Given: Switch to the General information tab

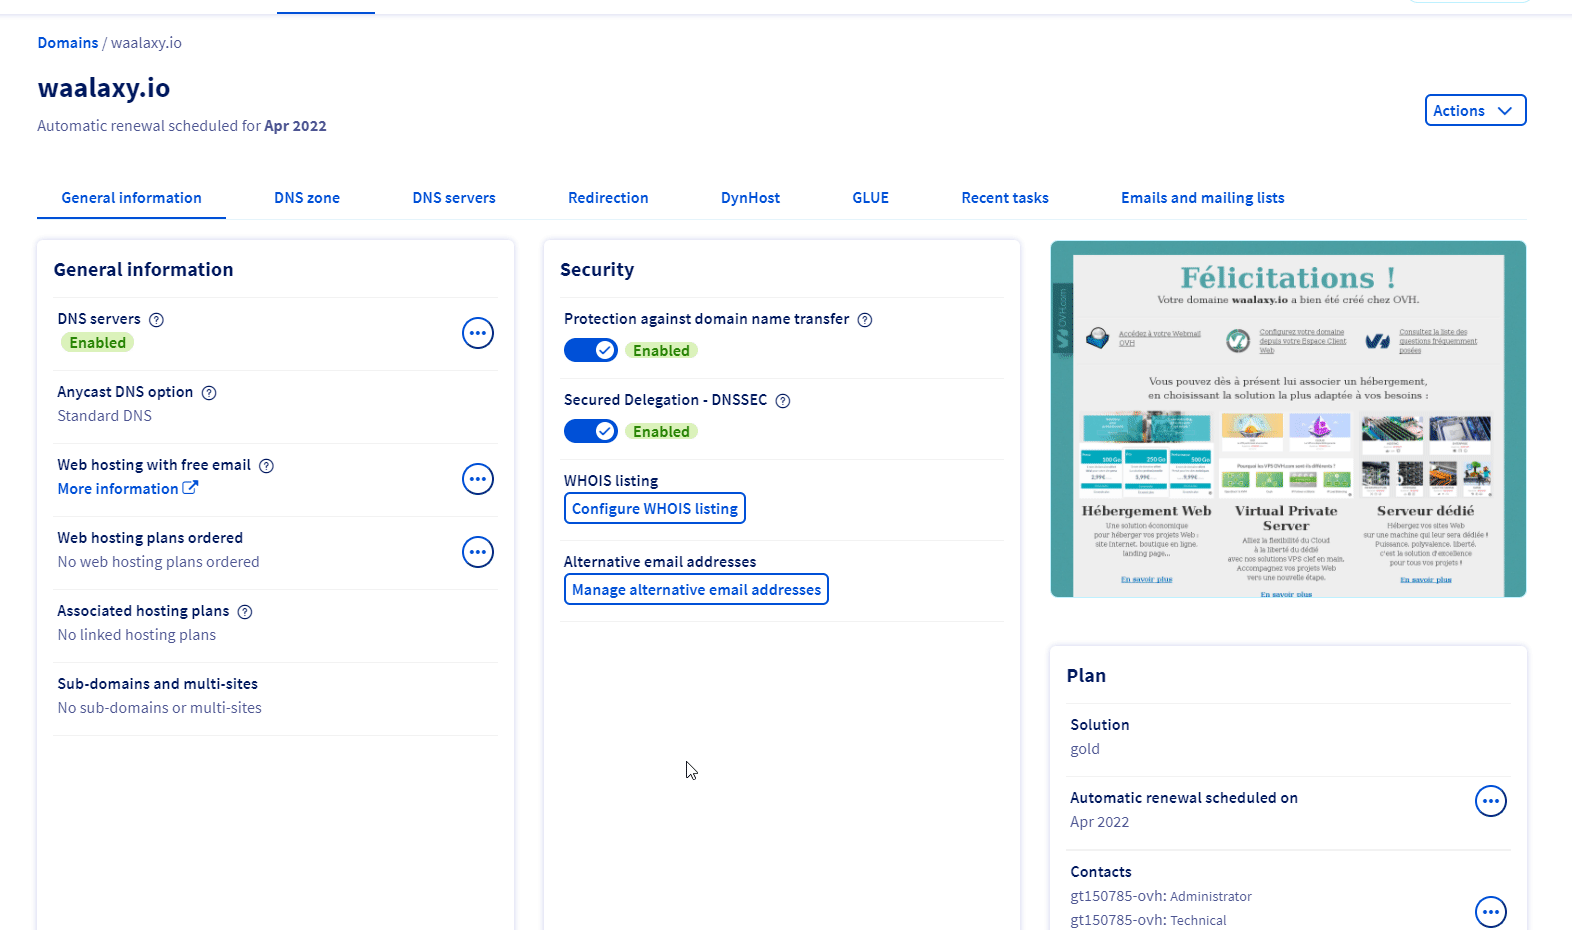Looking at the screenshot, I should coord(131,198).
